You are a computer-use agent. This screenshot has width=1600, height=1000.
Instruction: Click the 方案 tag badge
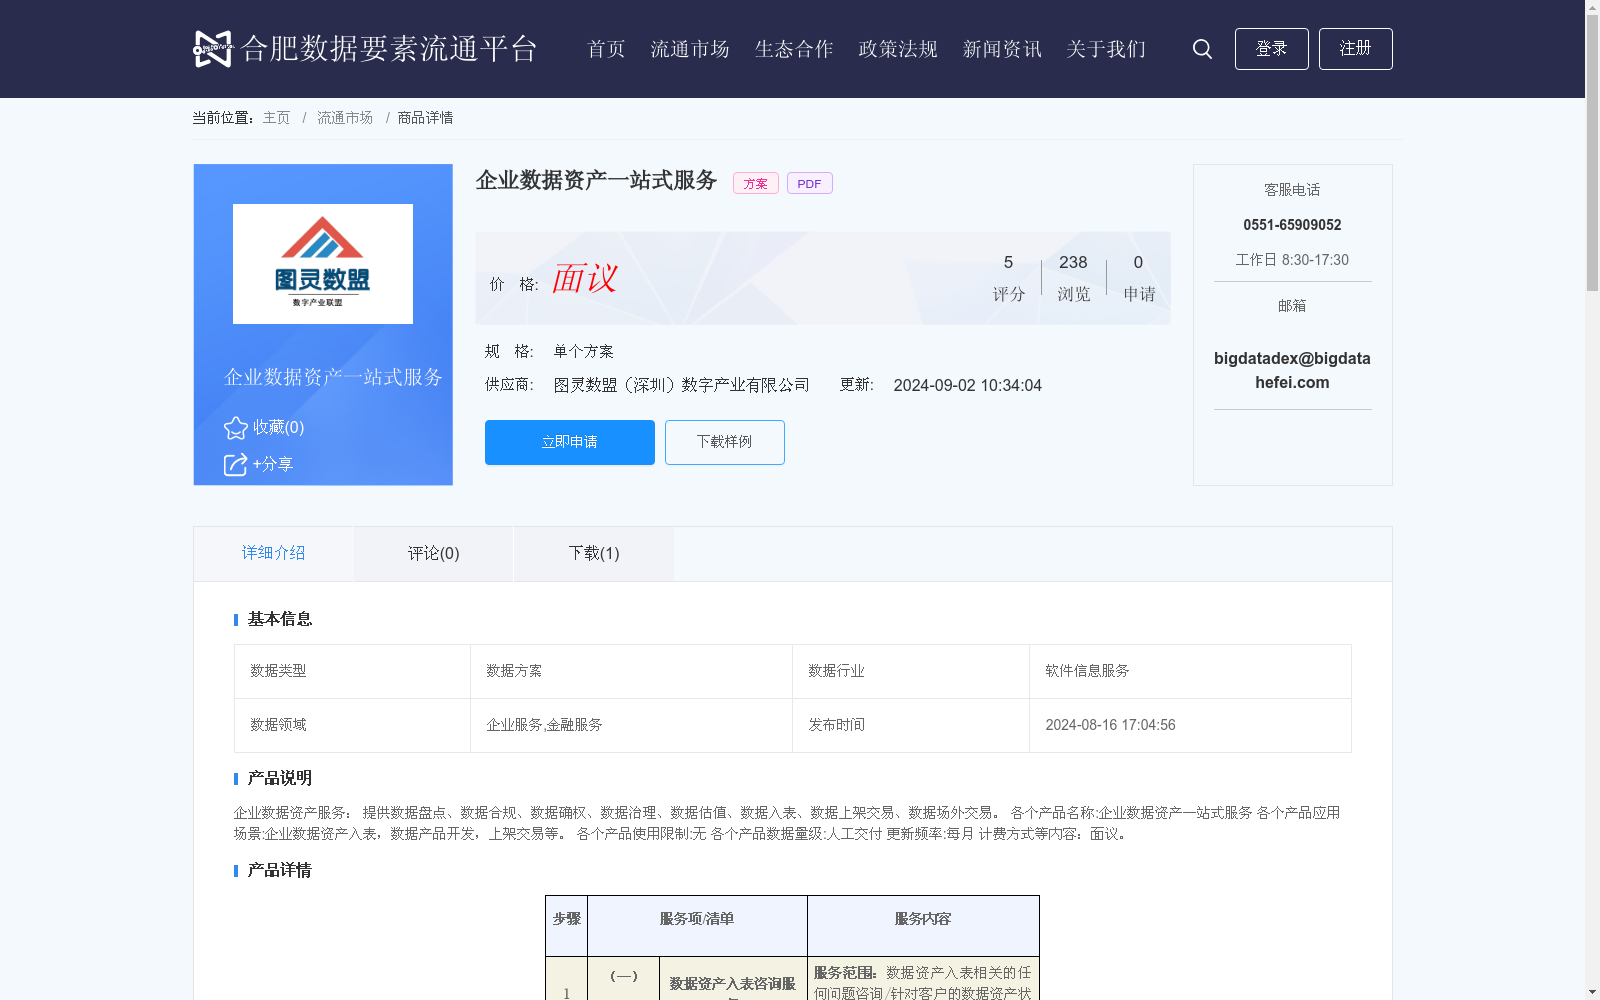click(756, 184)
